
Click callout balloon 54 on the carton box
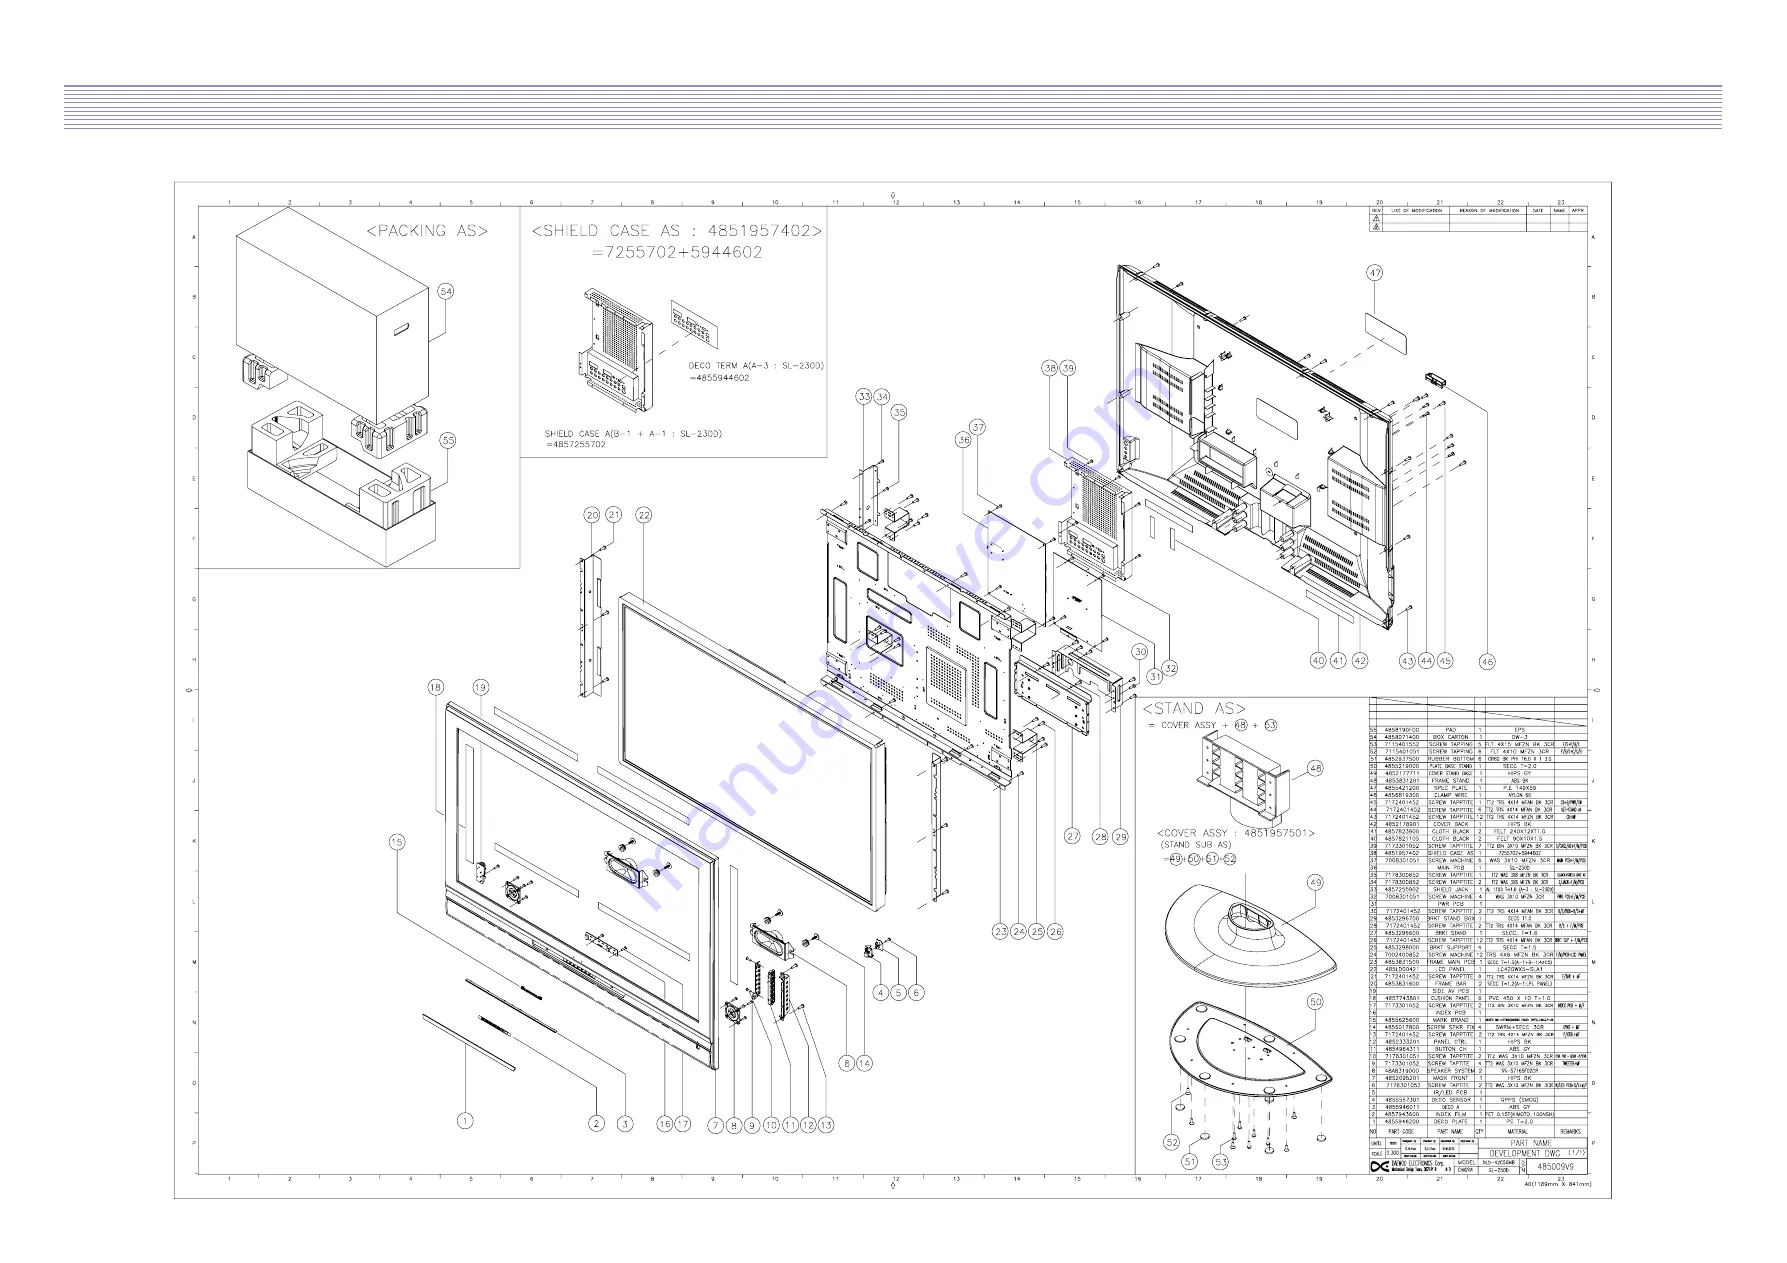tap(446, 291)
